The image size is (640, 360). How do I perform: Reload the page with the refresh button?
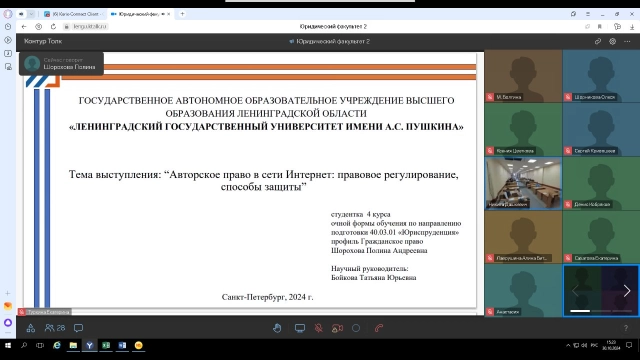coord(53,27)
